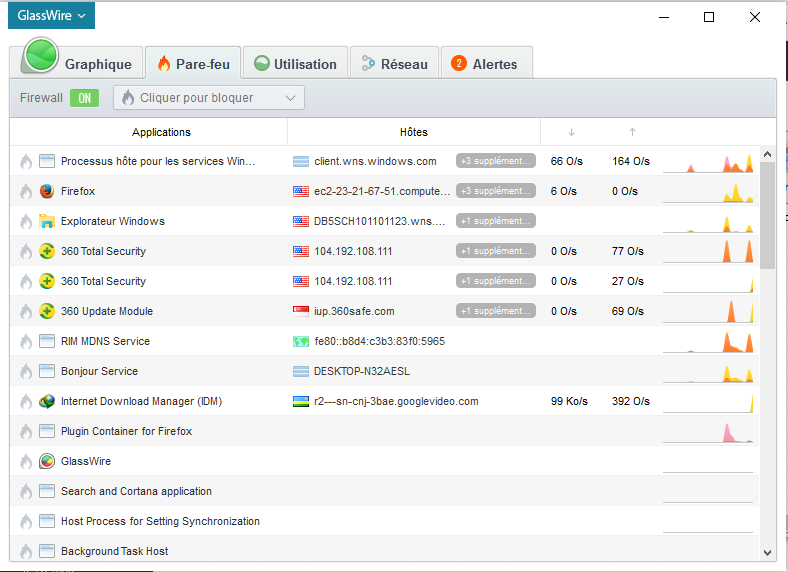Block Firefox with its flame icon
Viewport: 788px width, 572px height.
click(26, 192)
